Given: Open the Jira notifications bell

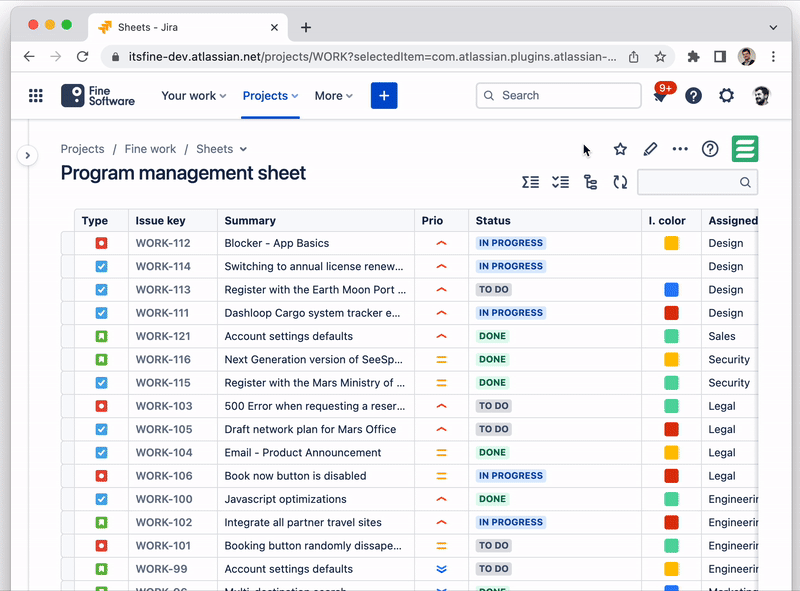Looking at the screenshot, I should tap(660, 96).
